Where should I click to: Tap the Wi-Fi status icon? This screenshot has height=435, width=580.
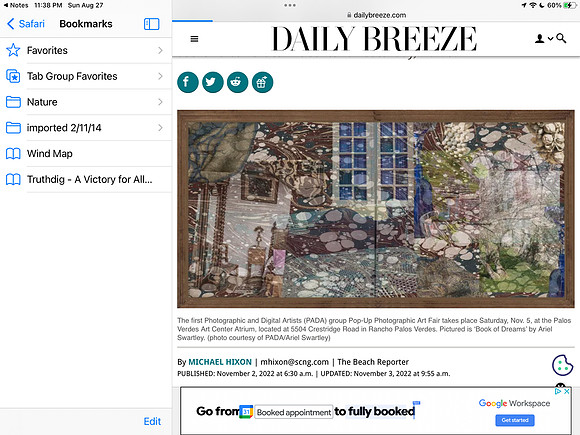[533, 5]
